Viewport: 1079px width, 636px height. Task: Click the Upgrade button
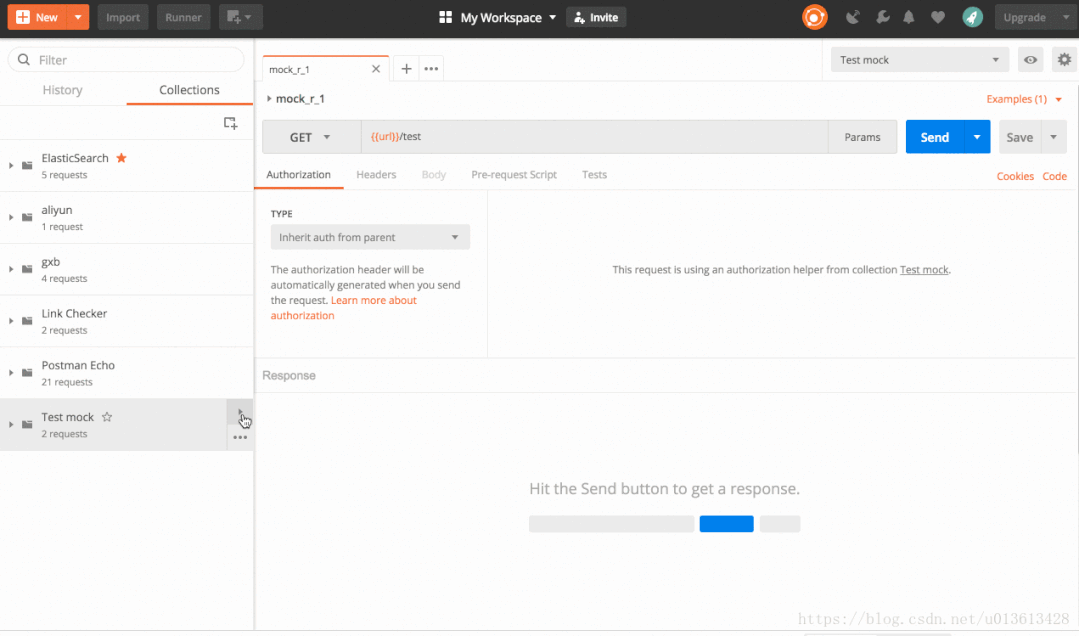click(1024, 17)
